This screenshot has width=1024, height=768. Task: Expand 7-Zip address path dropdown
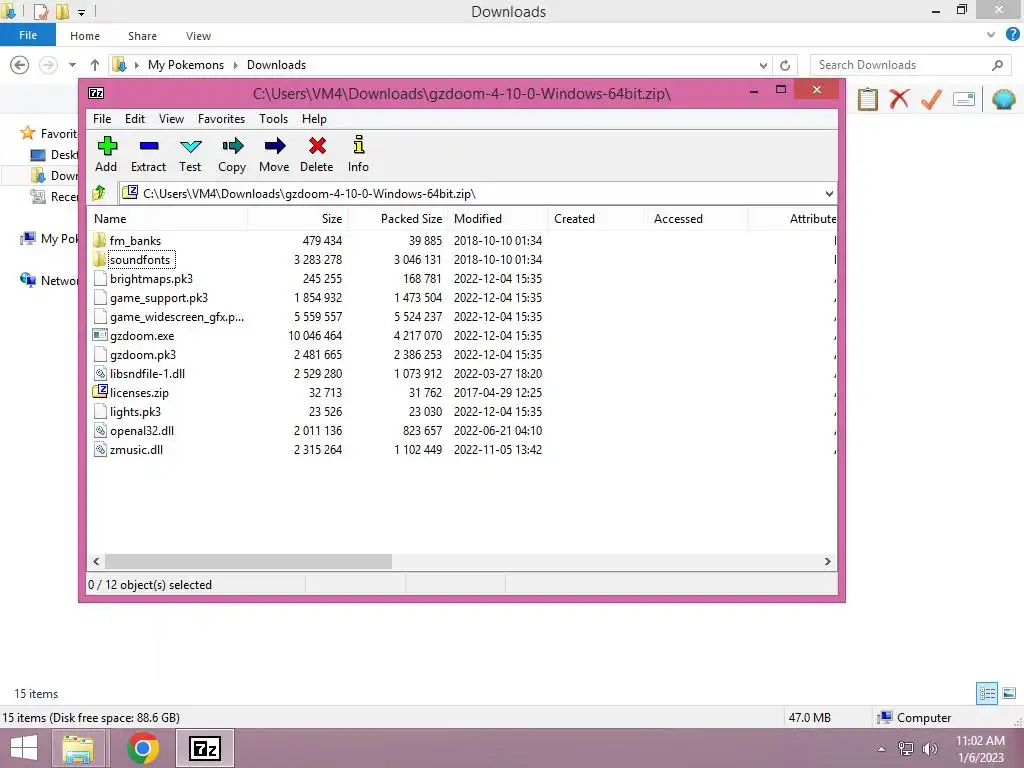point(829,193)
